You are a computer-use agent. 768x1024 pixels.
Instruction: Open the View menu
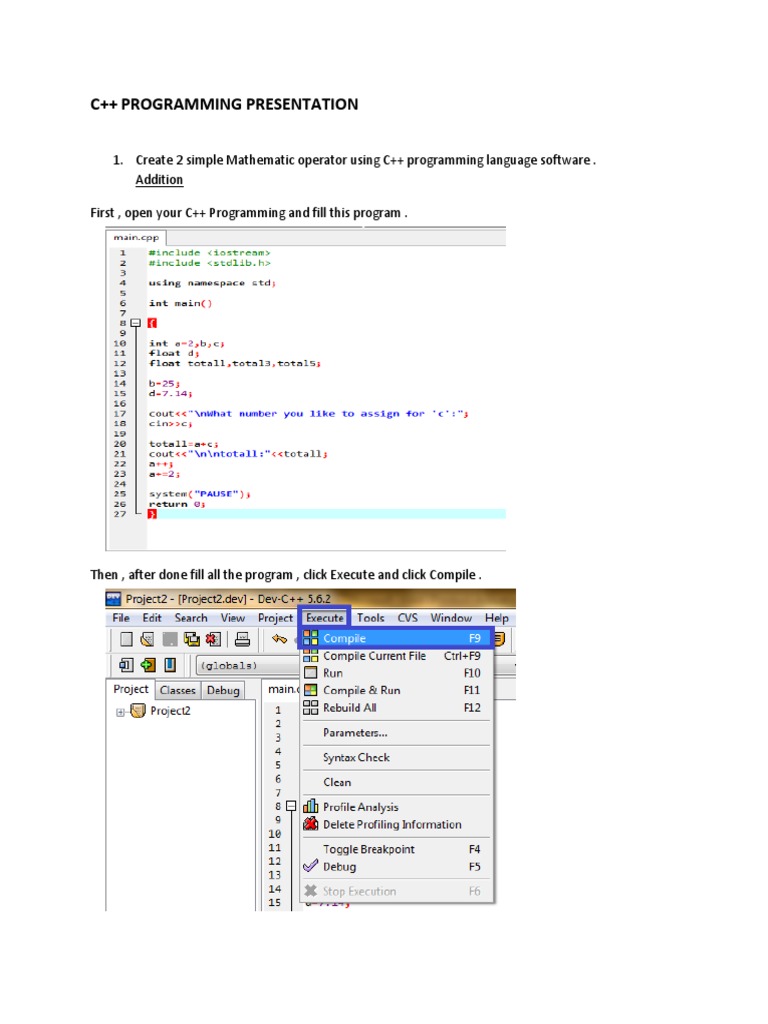[x=232, y=618]
